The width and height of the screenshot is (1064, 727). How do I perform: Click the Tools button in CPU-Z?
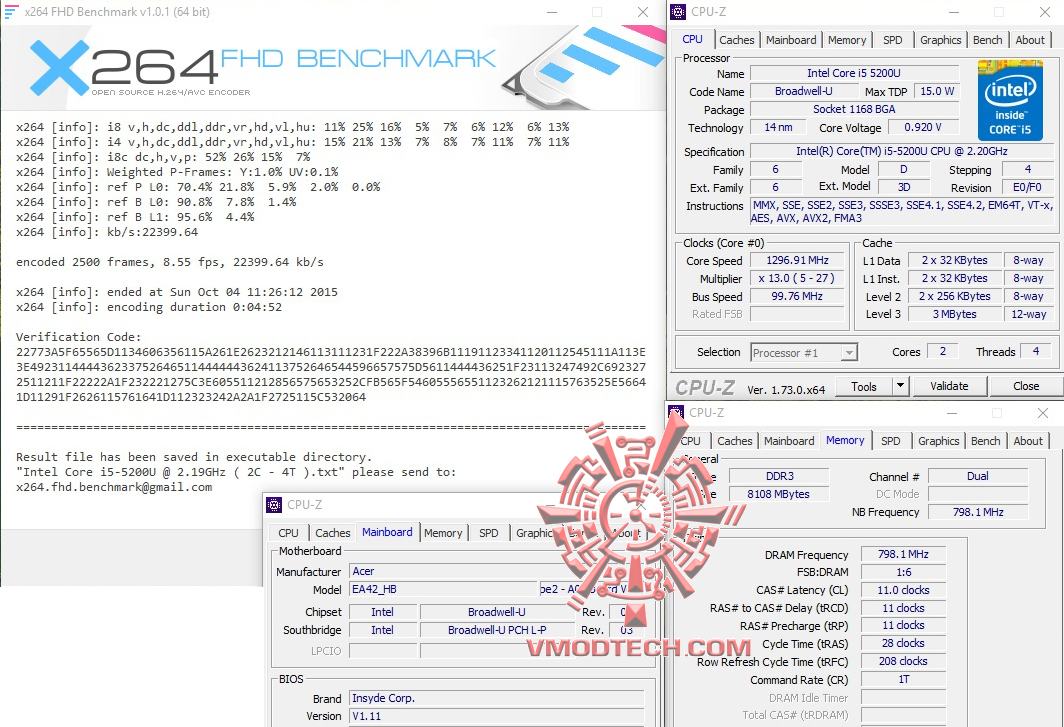click(x=863, y=386)
